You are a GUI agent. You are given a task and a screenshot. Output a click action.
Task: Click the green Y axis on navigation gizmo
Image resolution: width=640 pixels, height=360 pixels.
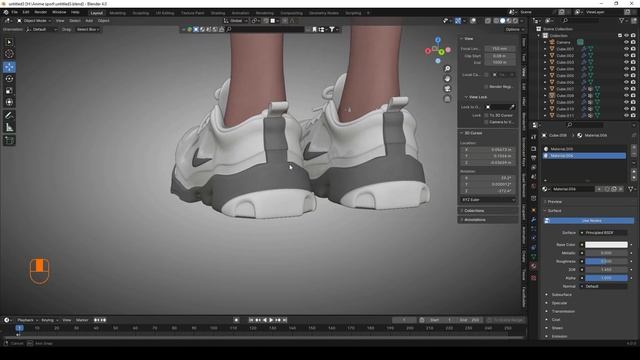tap(441, 52)
